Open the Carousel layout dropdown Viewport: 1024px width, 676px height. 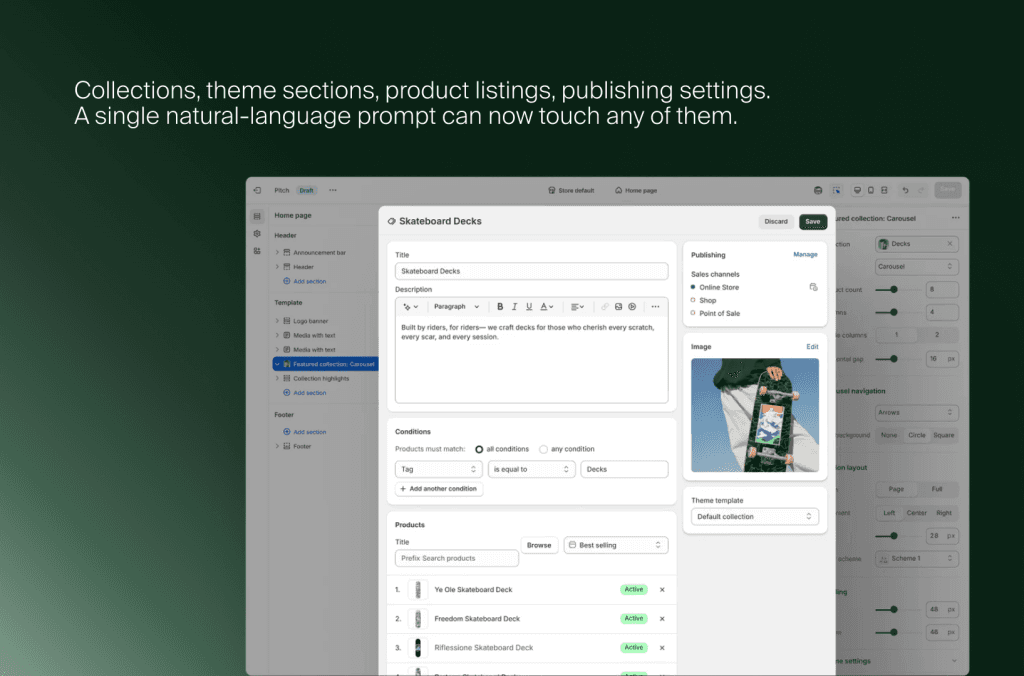916,266
